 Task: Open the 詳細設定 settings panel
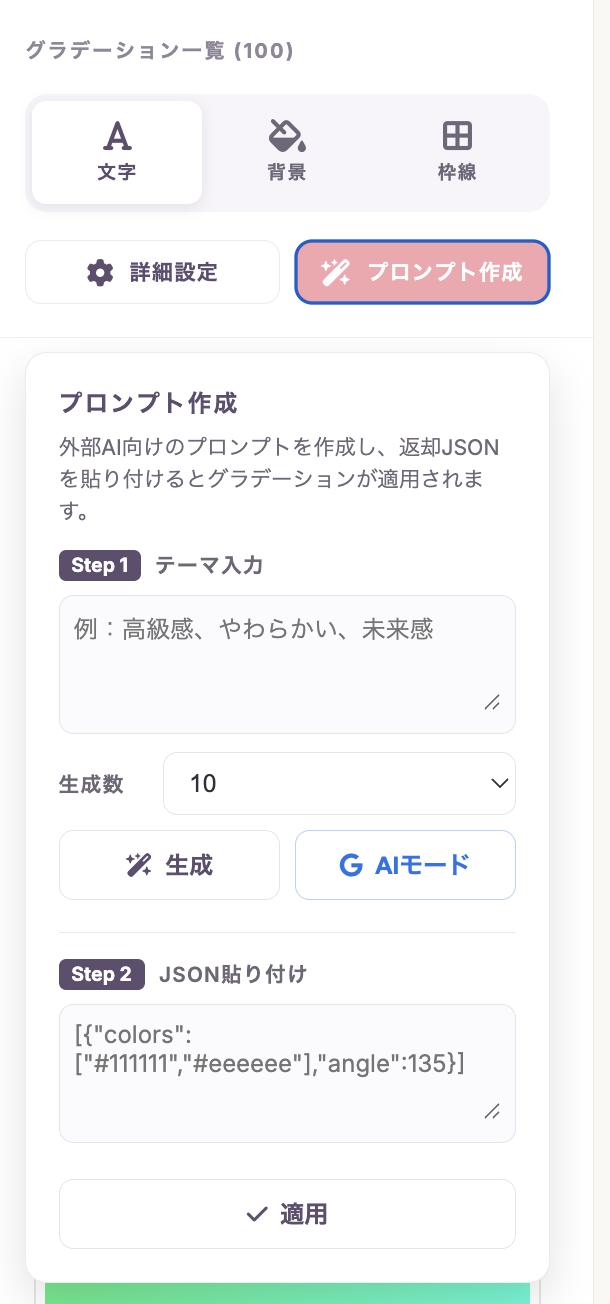click(152, 272)
